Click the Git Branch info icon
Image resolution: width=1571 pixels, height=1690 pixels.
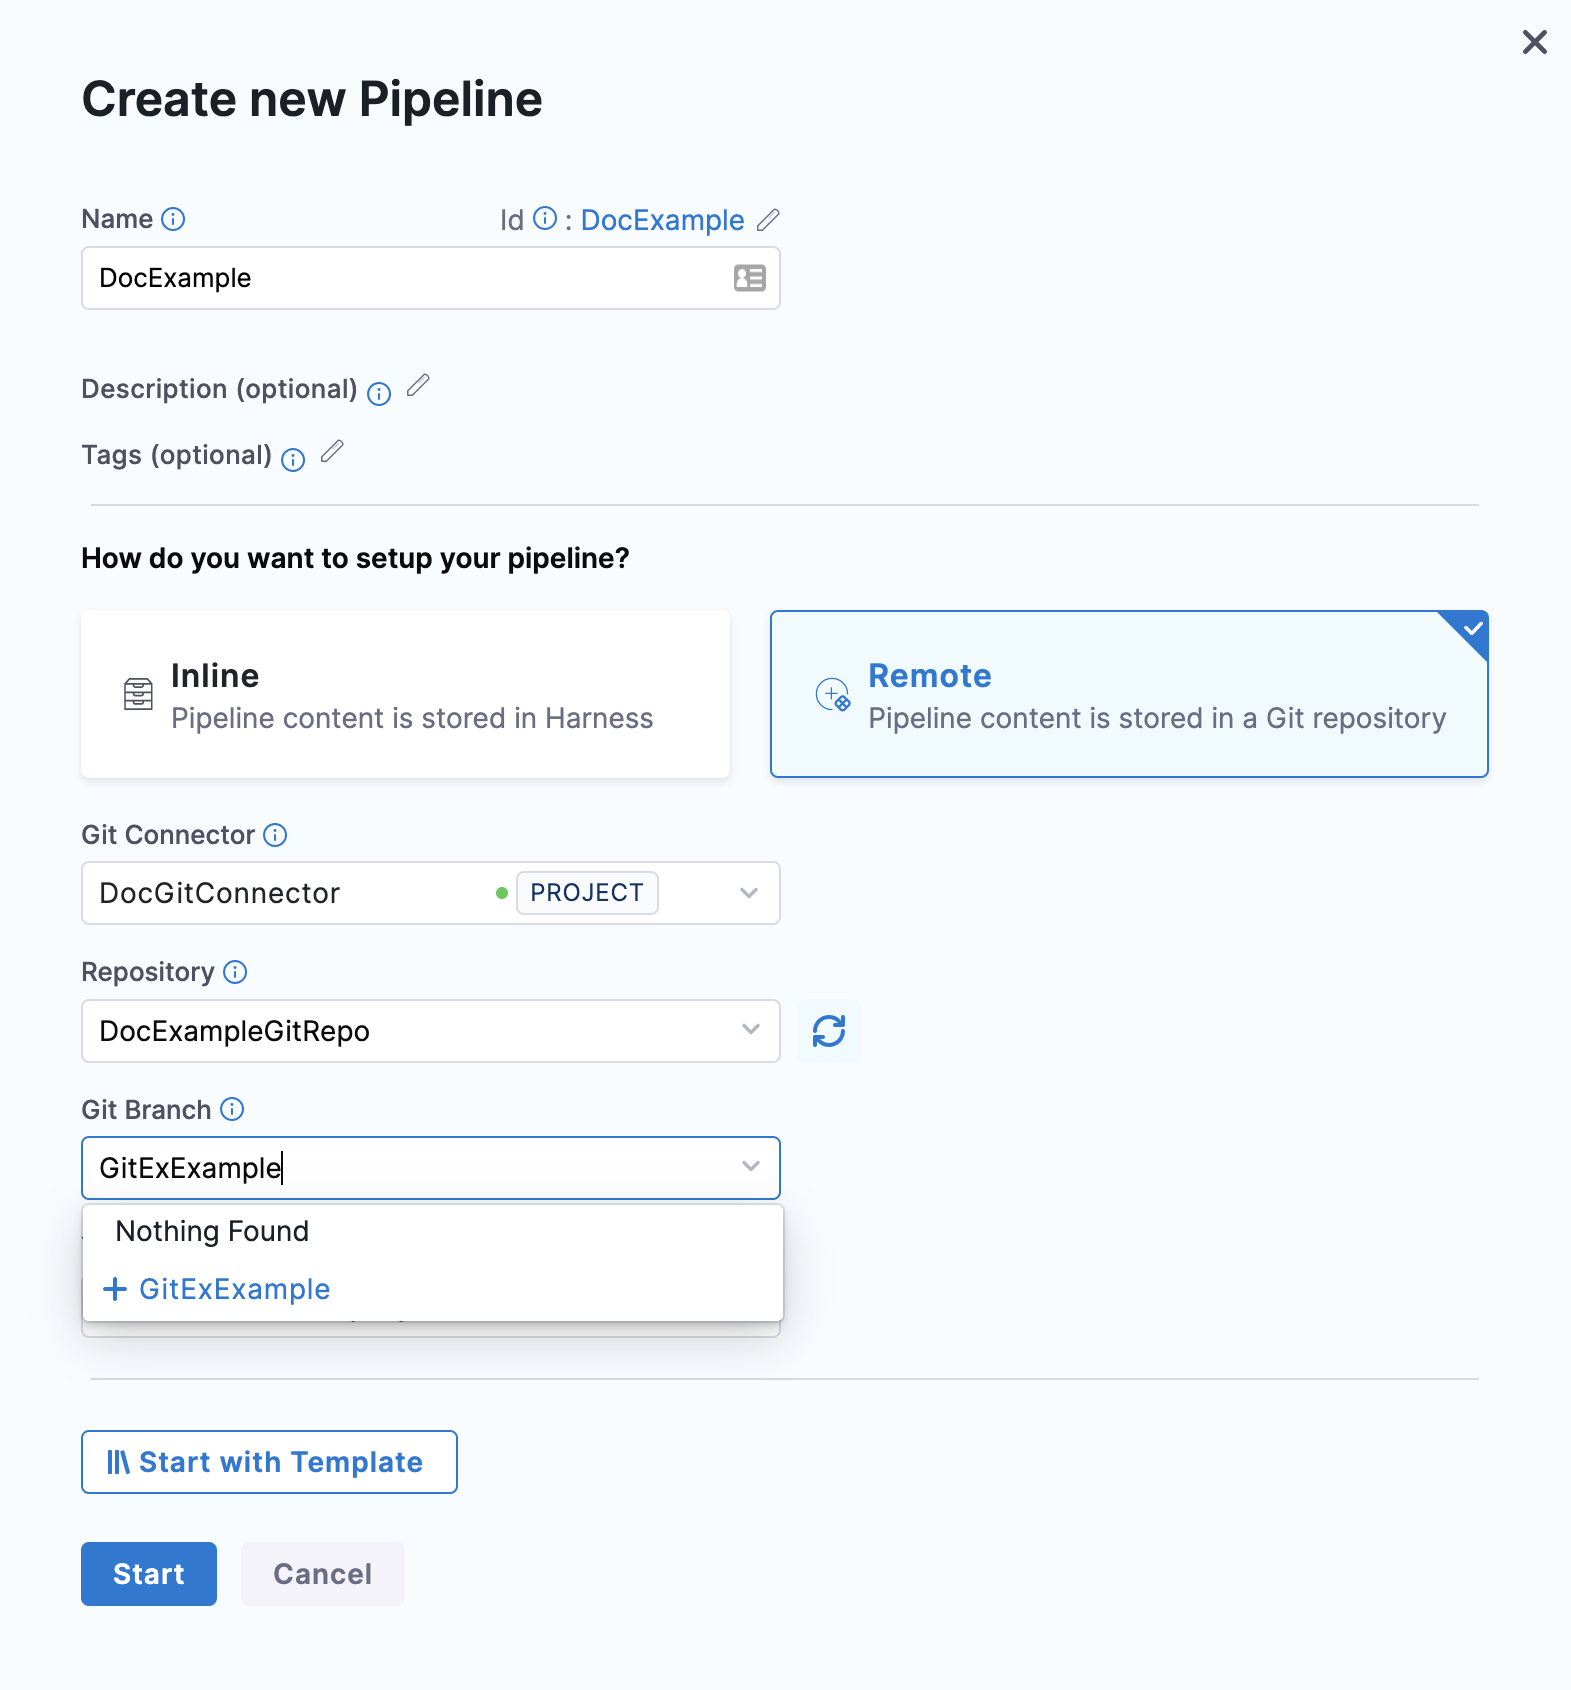click(232, 1109)
